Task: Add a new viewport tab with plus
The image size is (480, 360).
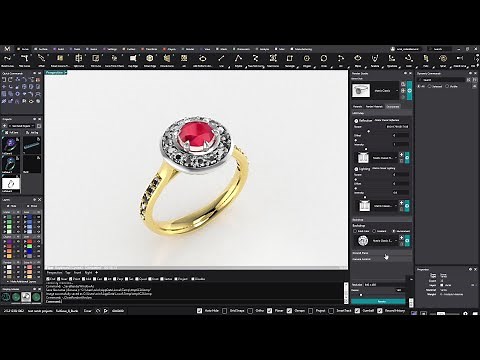Action: tap(96, 273)
